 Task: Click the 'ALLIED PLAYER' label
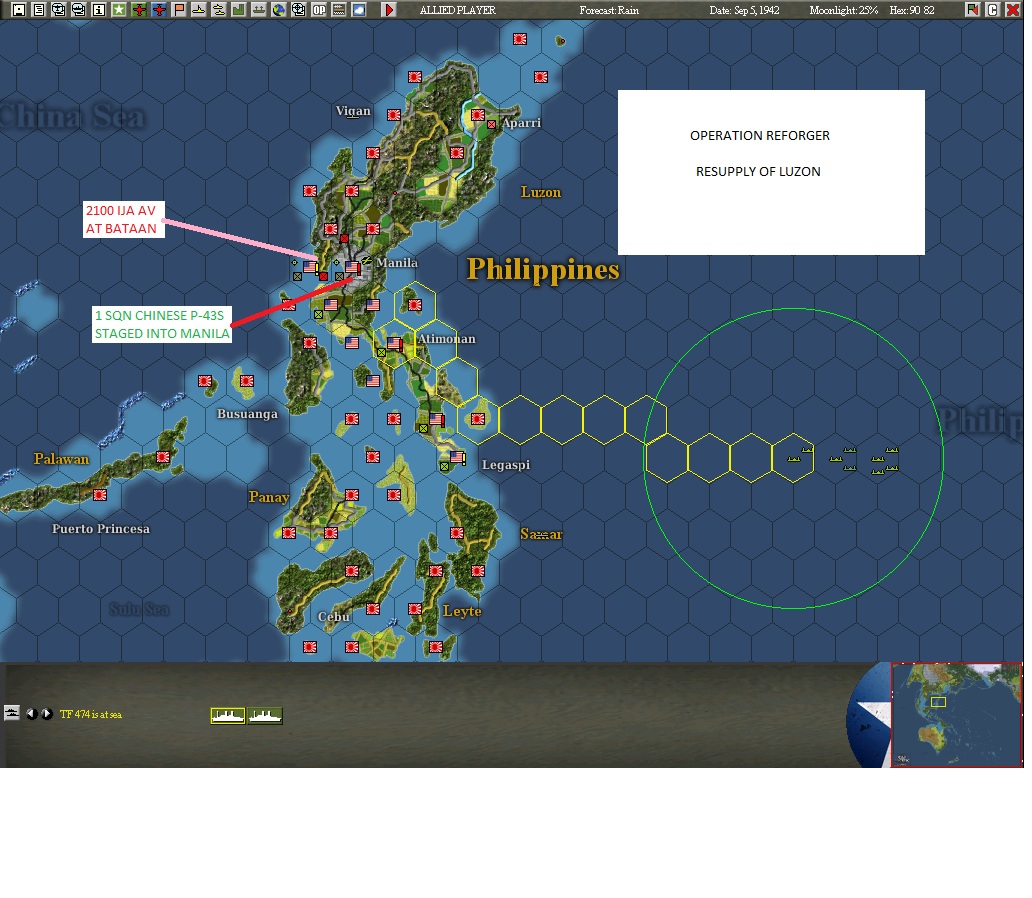click(458, 11)
